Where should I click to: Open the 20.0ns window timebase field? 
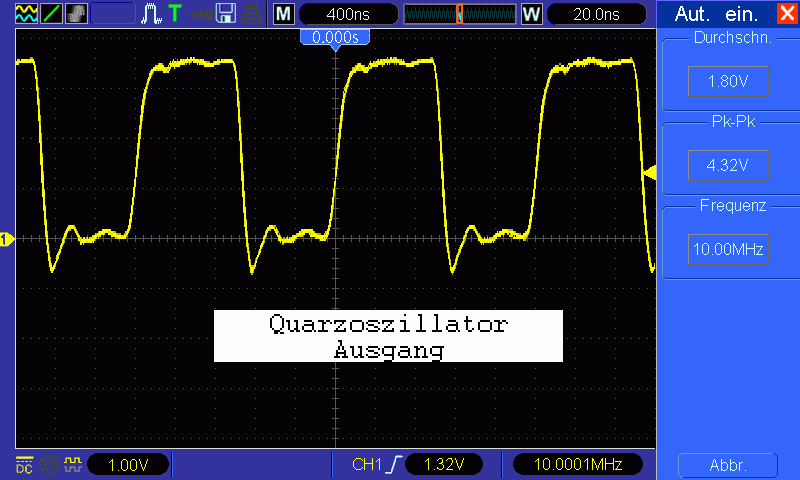tap(596, 14)
